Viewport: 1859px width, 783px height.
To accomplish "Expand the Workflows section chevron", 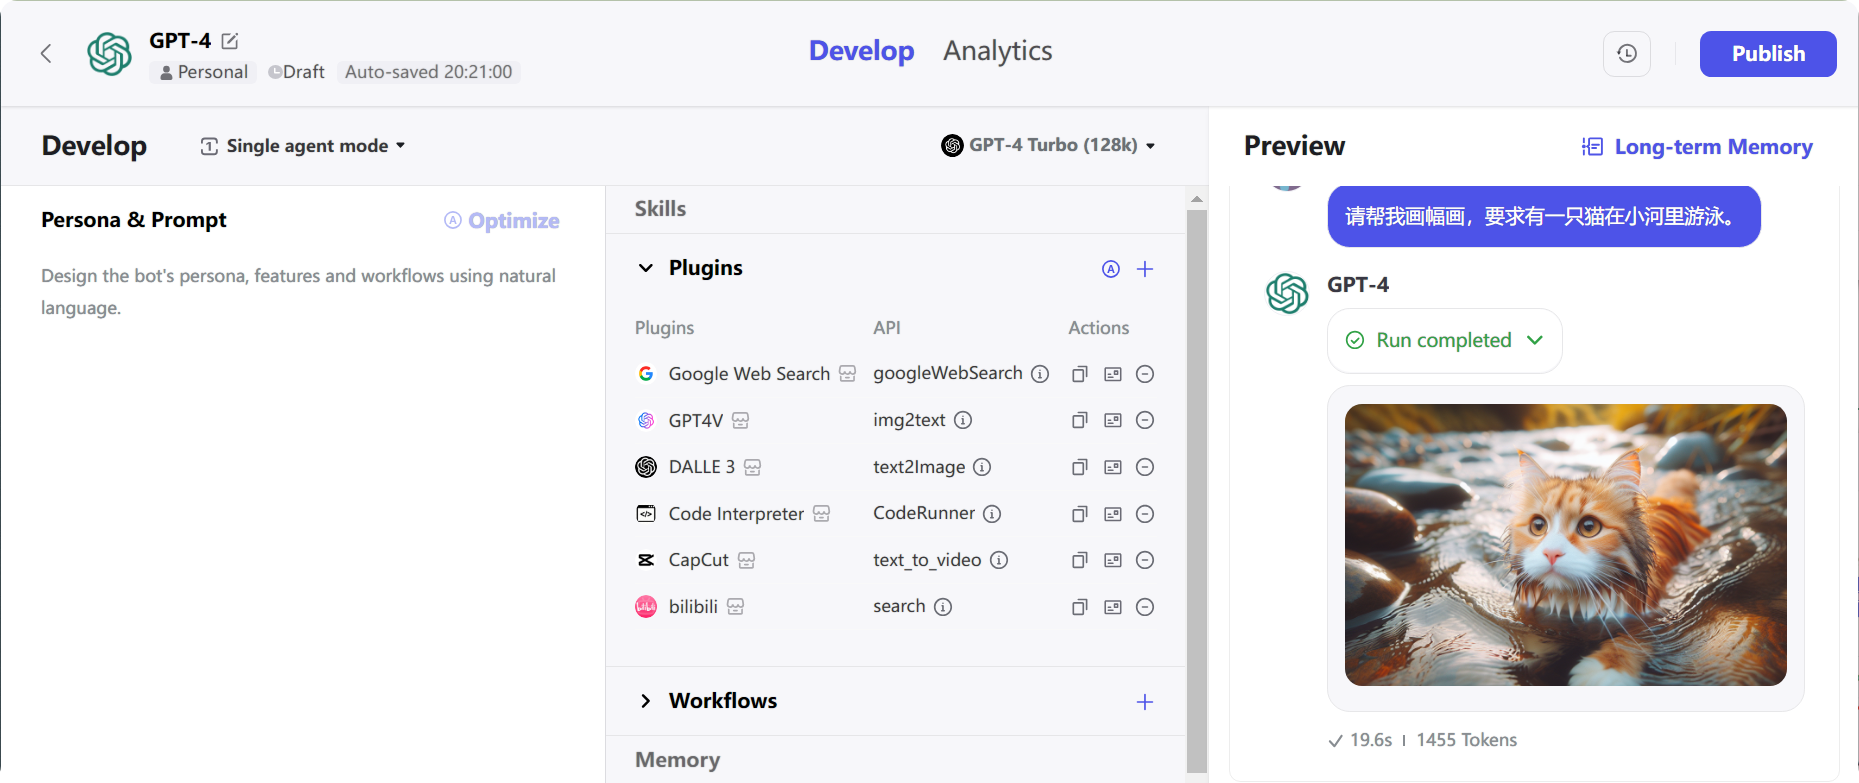I will coord(646,701).
